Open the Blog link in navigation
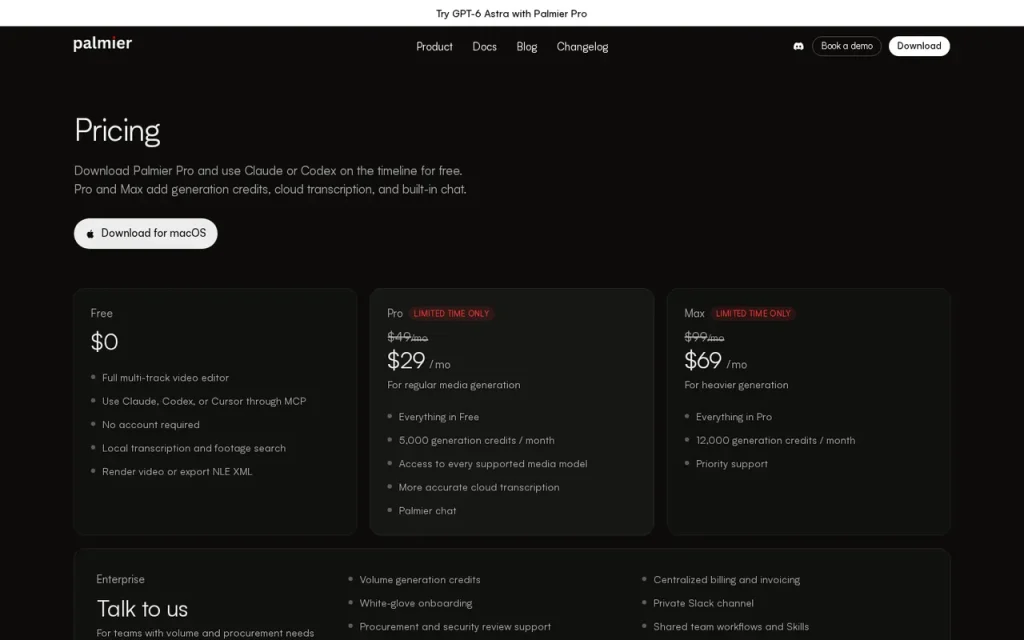 click(526, 47)
